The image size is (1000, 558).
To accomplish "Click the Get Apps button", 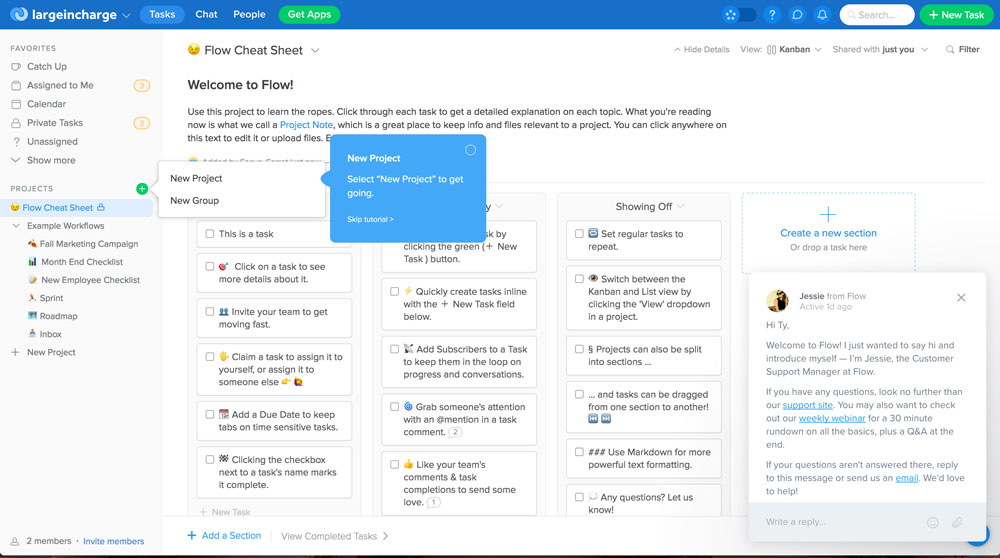I will point(309,15).
